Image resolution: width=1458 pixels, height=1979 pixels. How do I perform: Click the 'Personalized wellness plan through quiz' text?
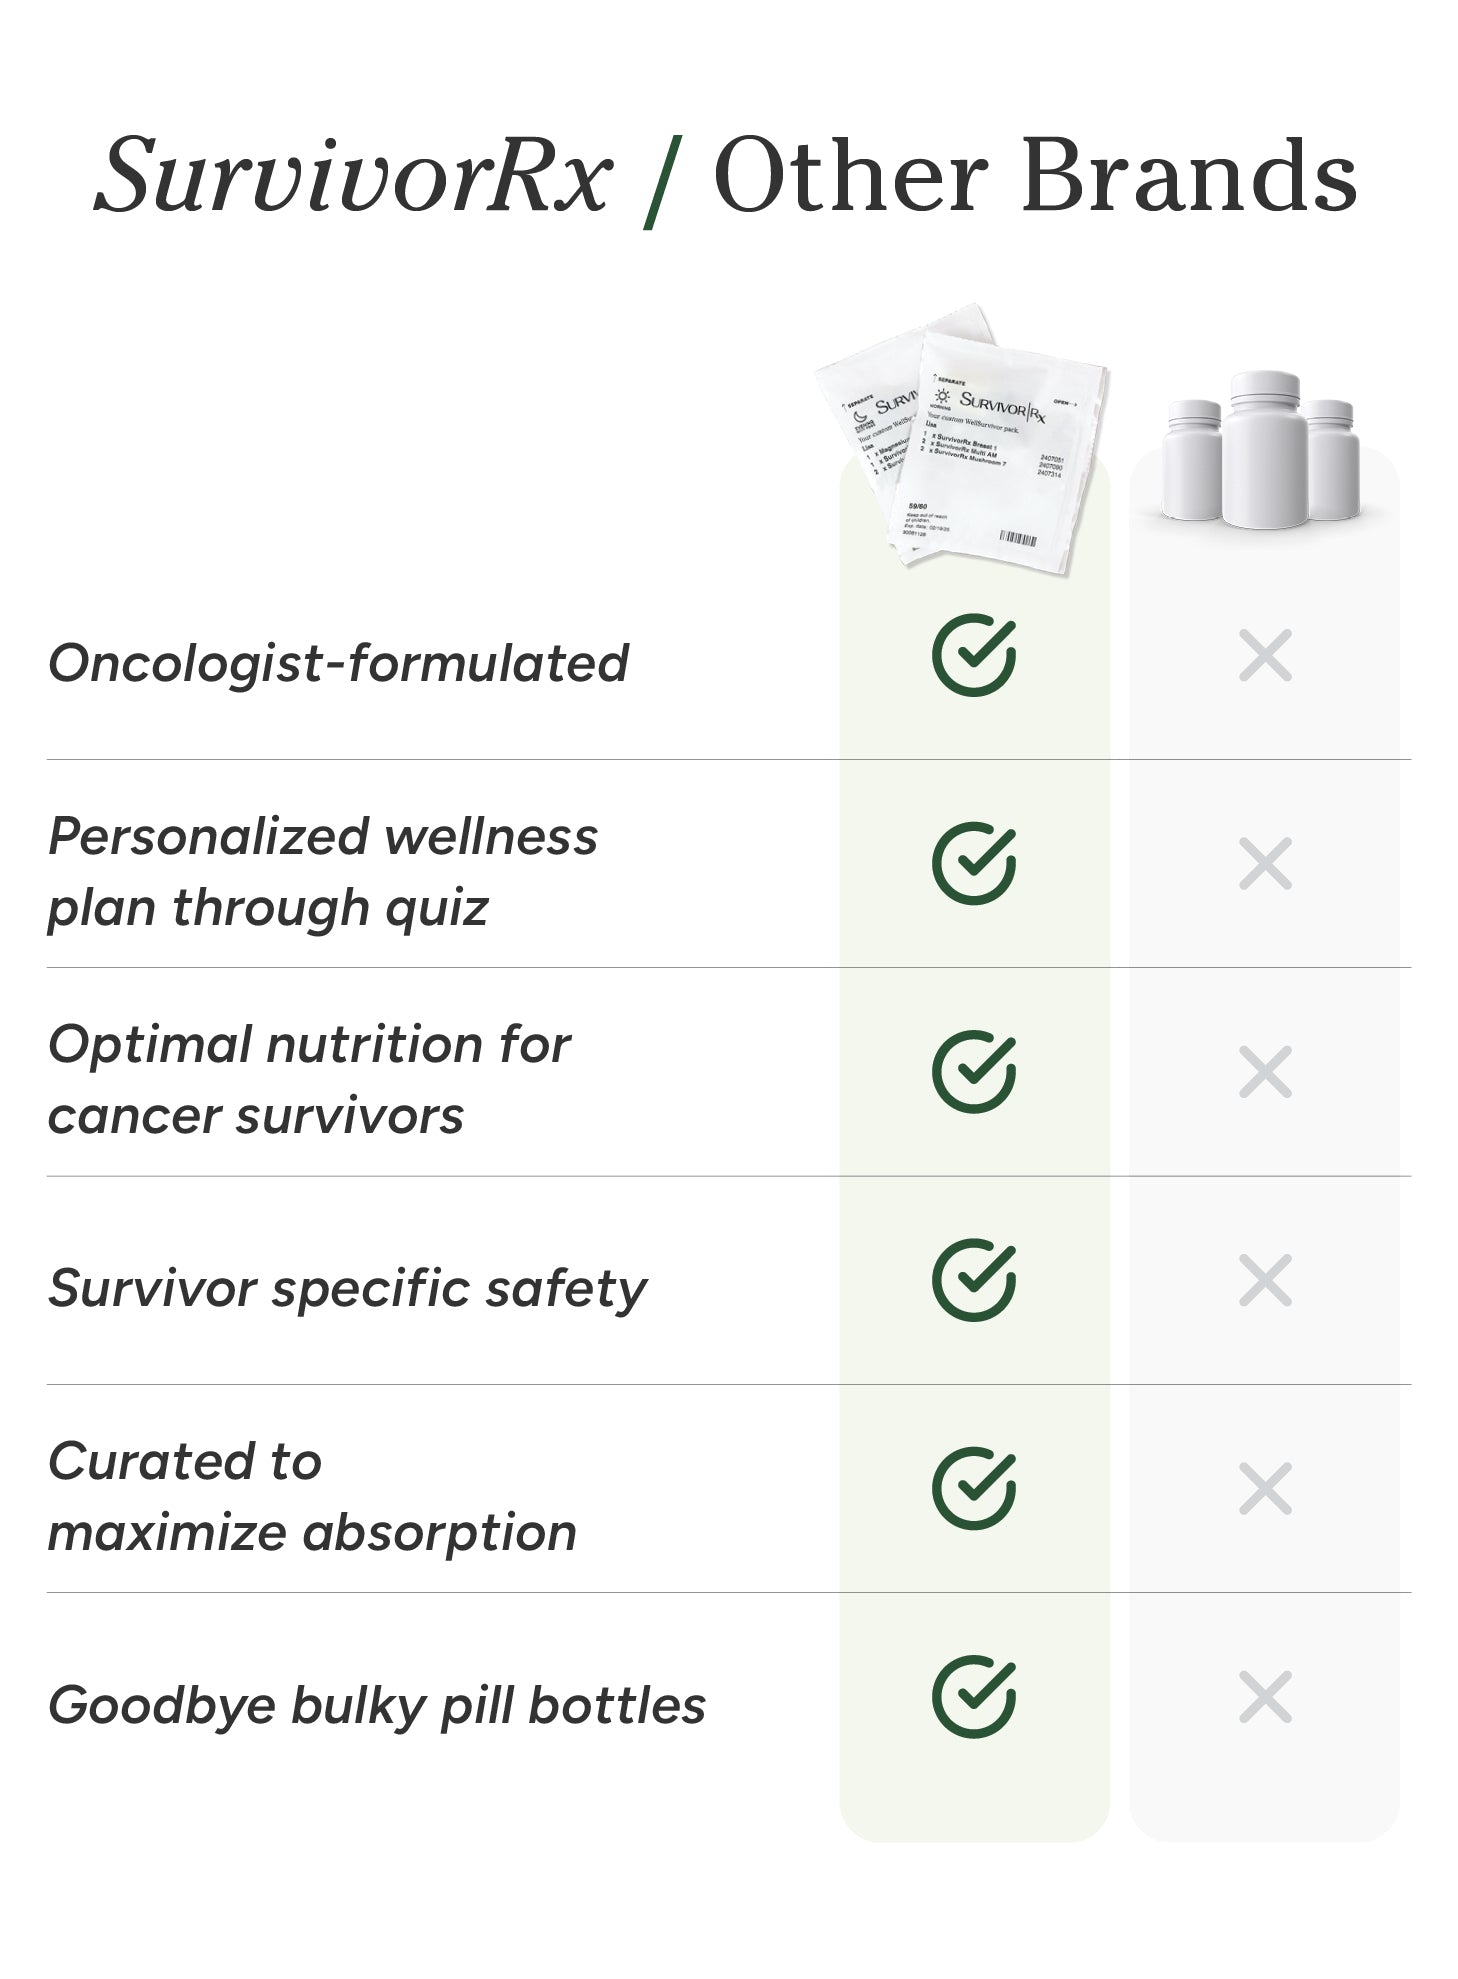click(x=322, y=872)
